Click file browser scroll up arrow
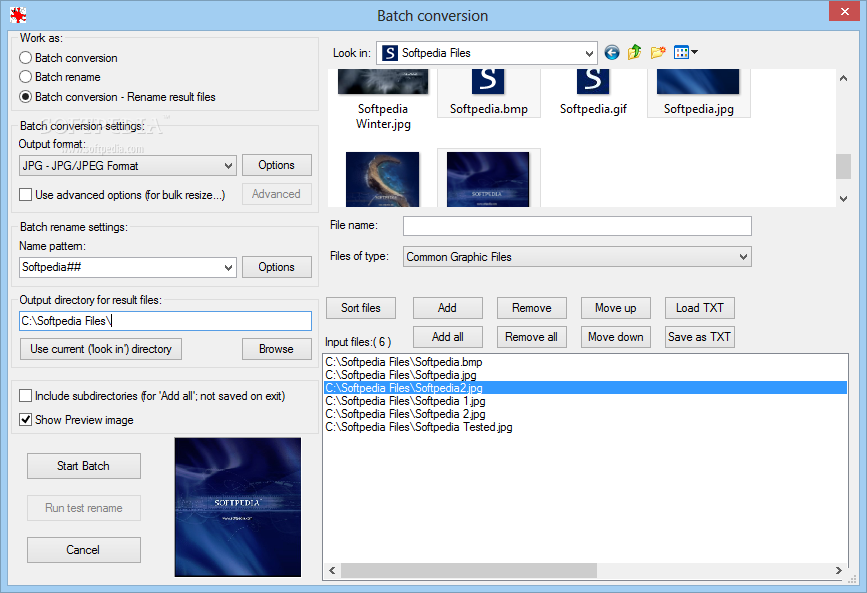The height and width of the screenshot is (593, 867). click(x=843, y=78)
